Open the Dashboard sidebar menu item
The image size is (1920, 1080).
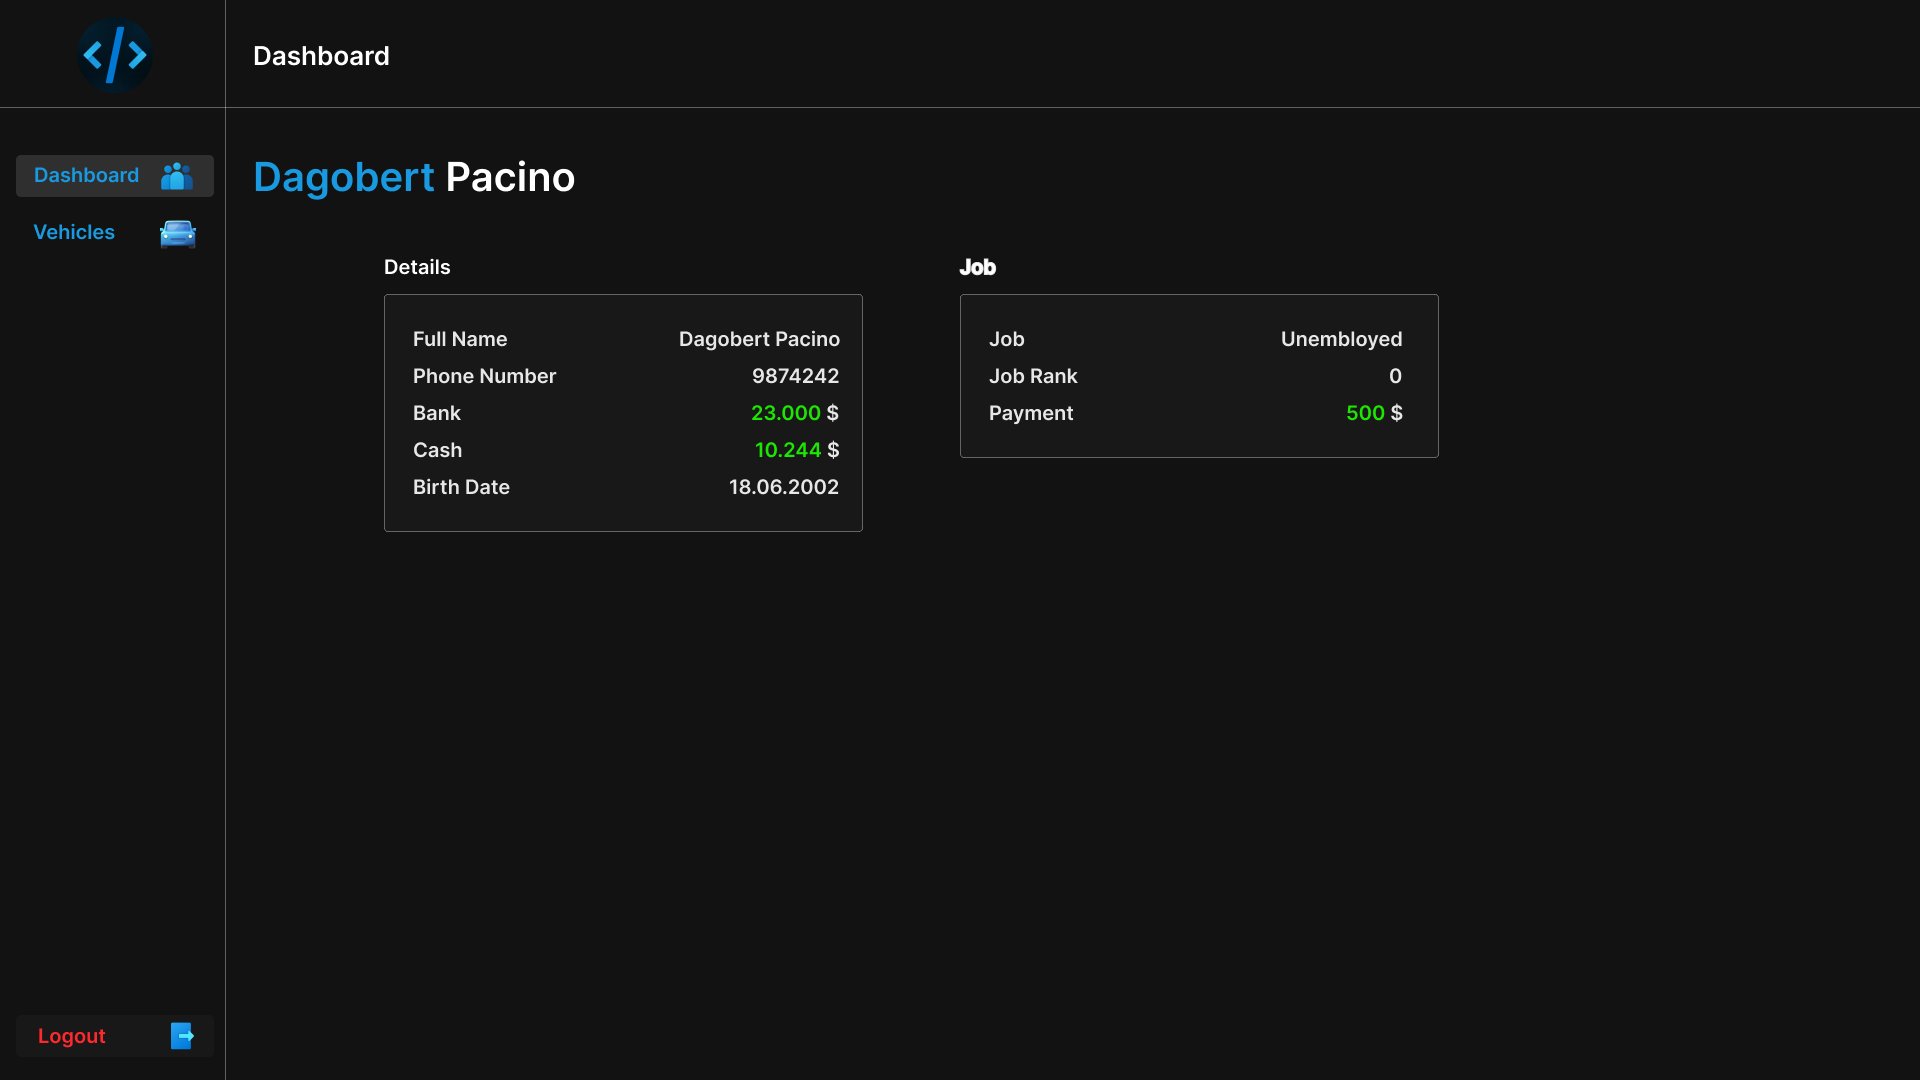(x=87, y=176)
